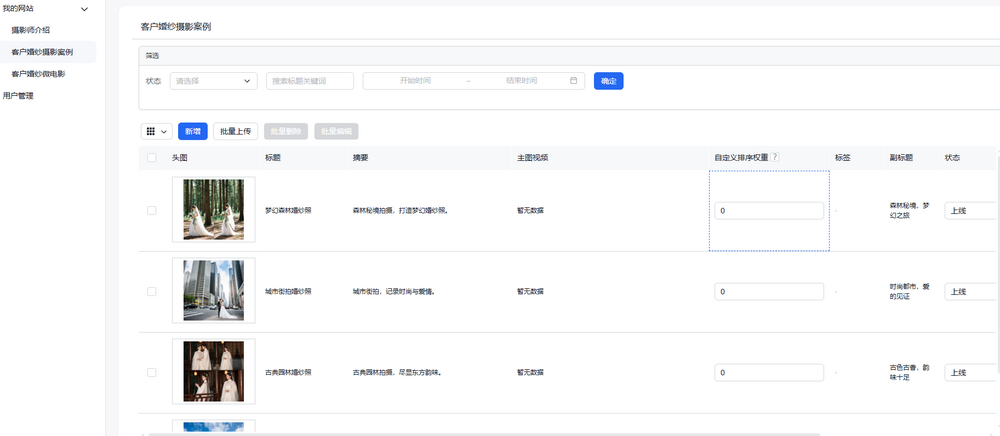Click the title 城市街拍婚纱照
Image resolution: width=1000 pixels, height=436 pixels.
(x=288, y=291)
